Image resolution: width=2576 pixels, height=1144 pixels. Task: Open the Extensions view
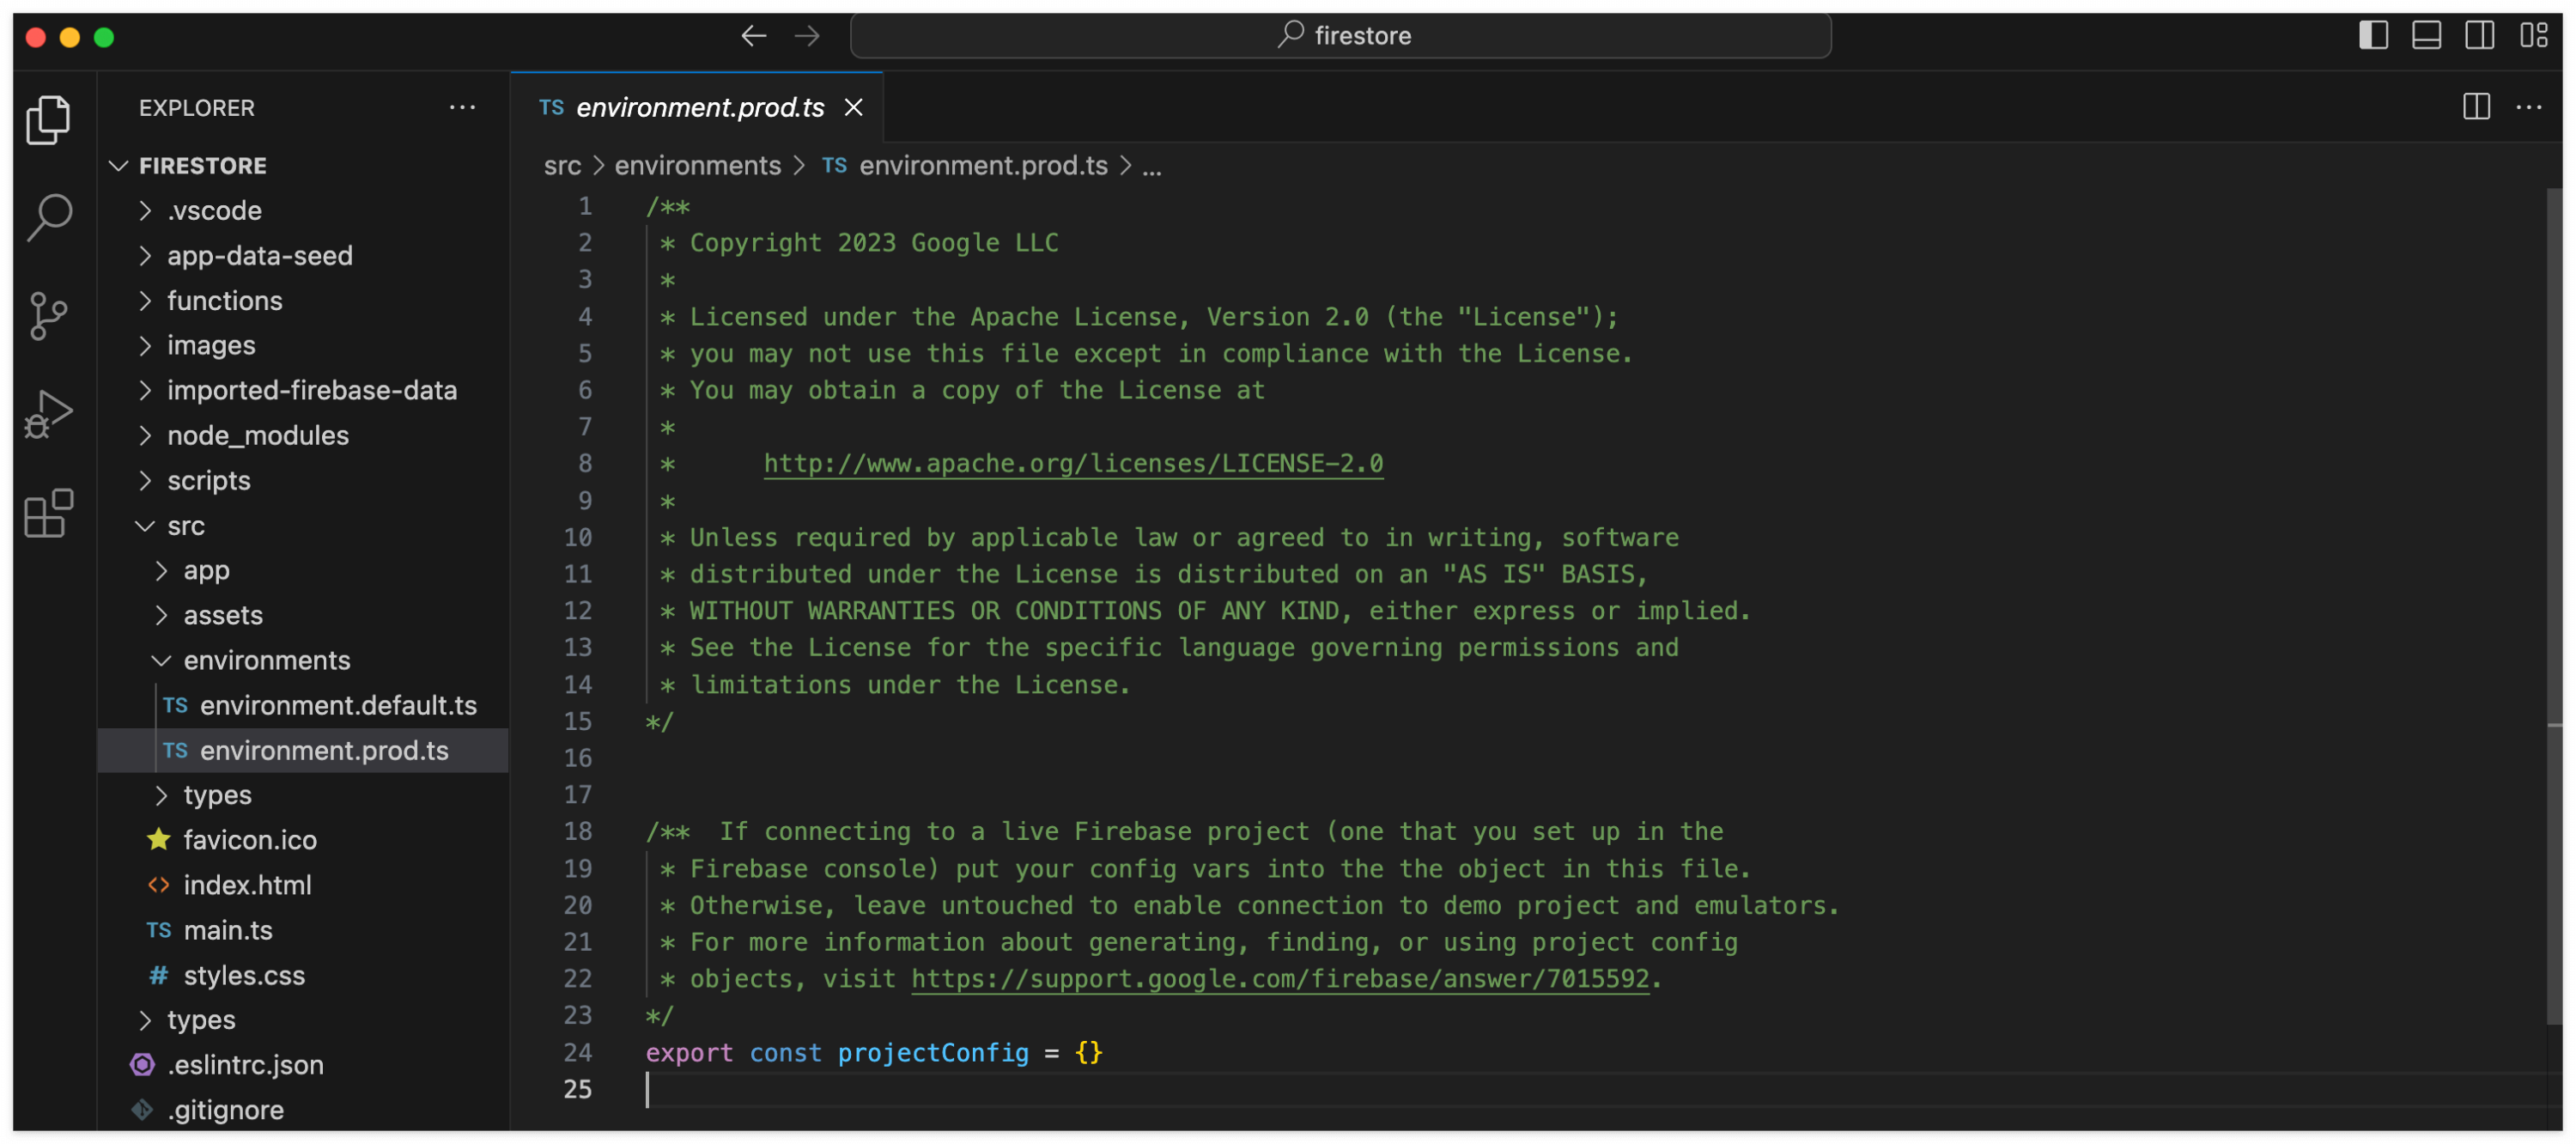tap(48, 514)
